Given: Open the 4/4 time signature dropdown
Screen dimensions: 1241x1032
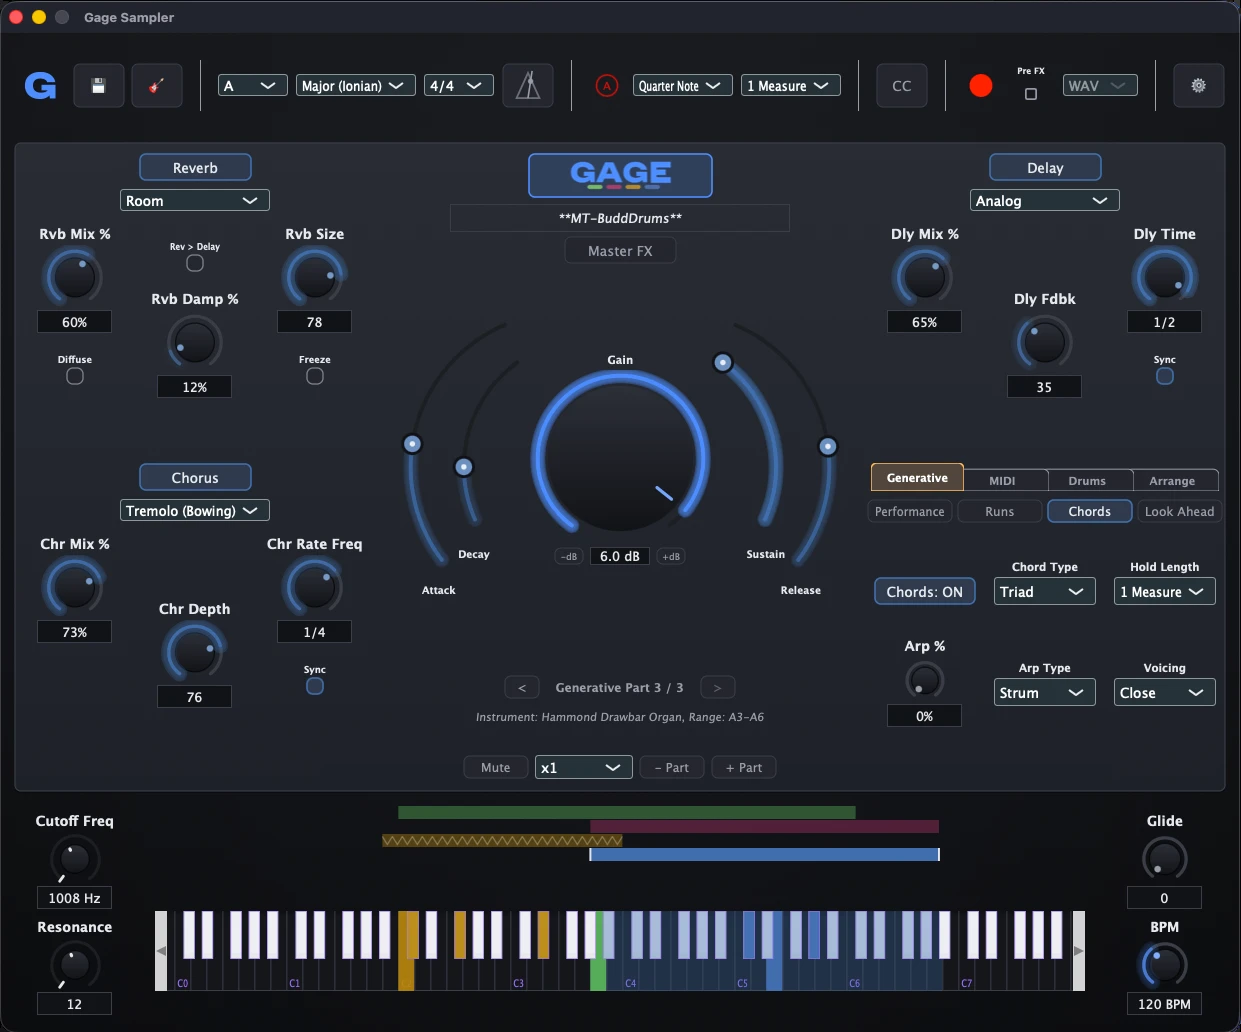Looking at the screenshot, I should tap(459, 86).
